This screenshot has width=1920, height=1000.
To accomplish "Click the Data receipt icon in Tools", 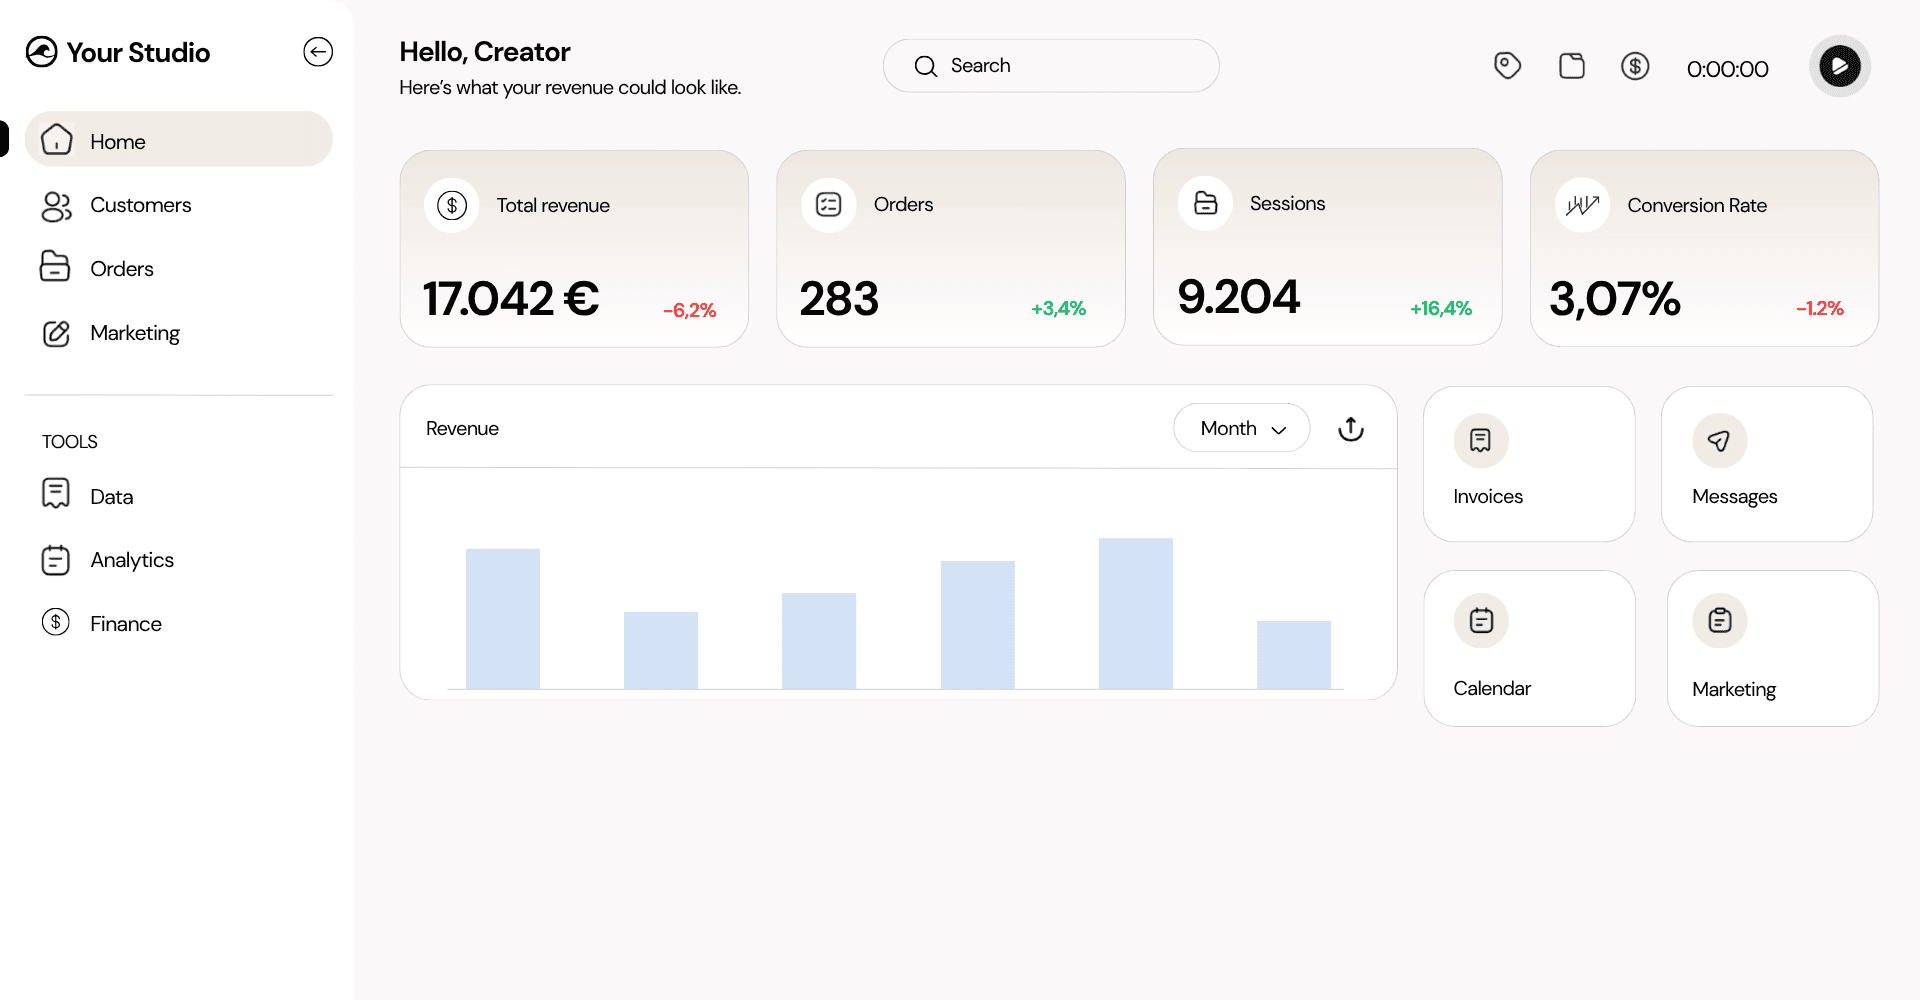I will tap(56, 494).
